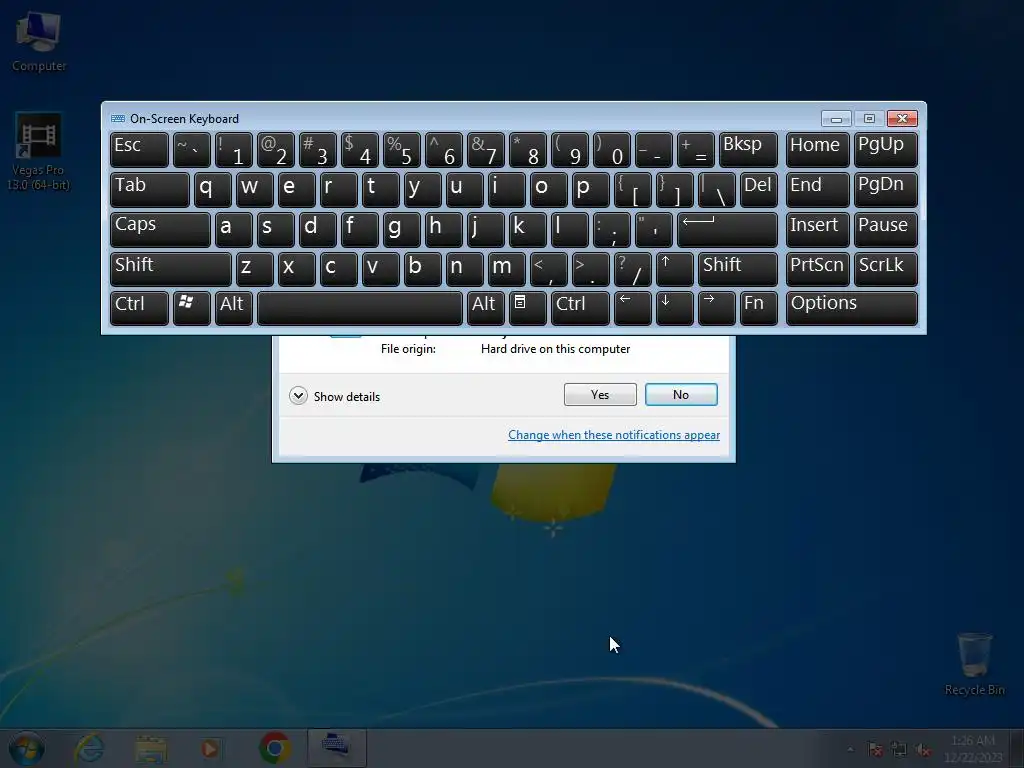This screenshot has width=1024, height=768.
Task: Click the End key
Action: [x=818, y=189]
